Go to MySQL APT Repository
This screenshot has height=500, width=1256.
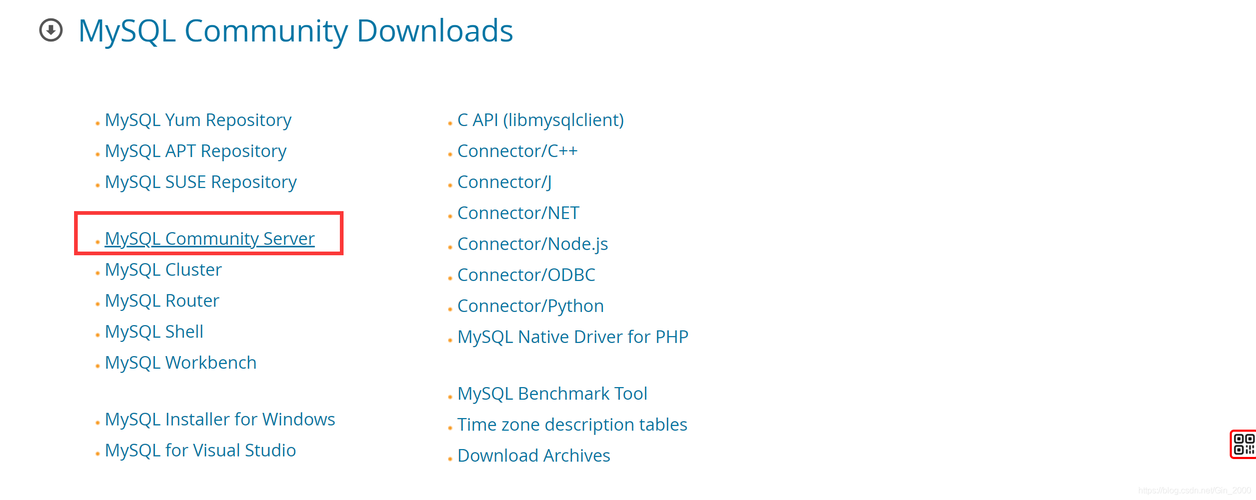[195, 151]
